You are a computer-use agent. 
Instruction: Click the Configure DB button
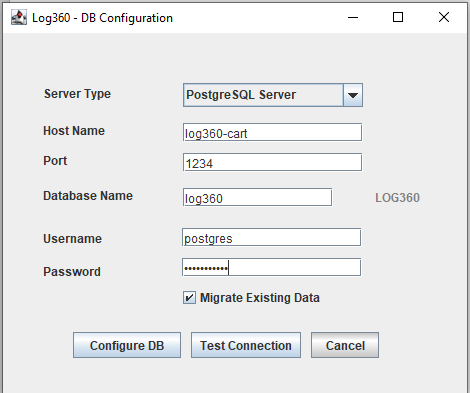click(x=127, y=345)
